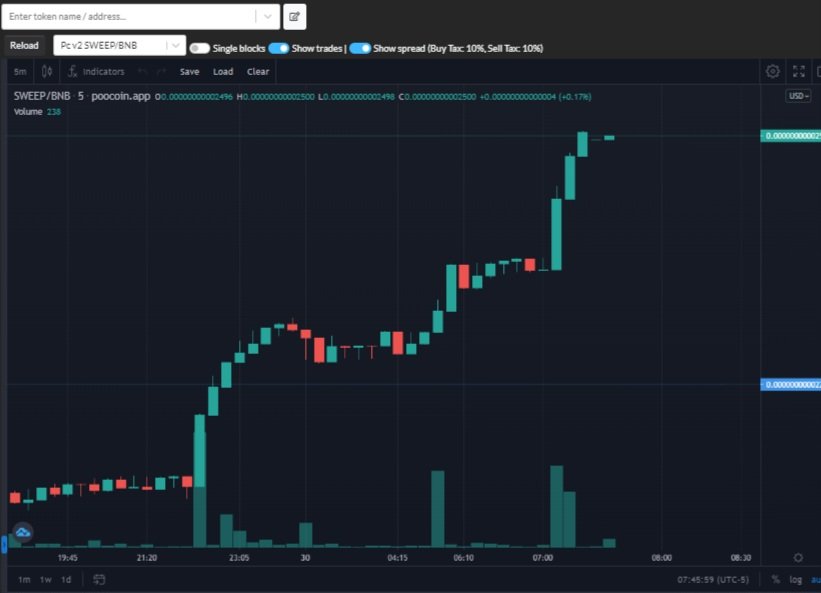Screen dimensions: 821x593
Task: Open the Indicators function icon
Action: pos(73,71)
